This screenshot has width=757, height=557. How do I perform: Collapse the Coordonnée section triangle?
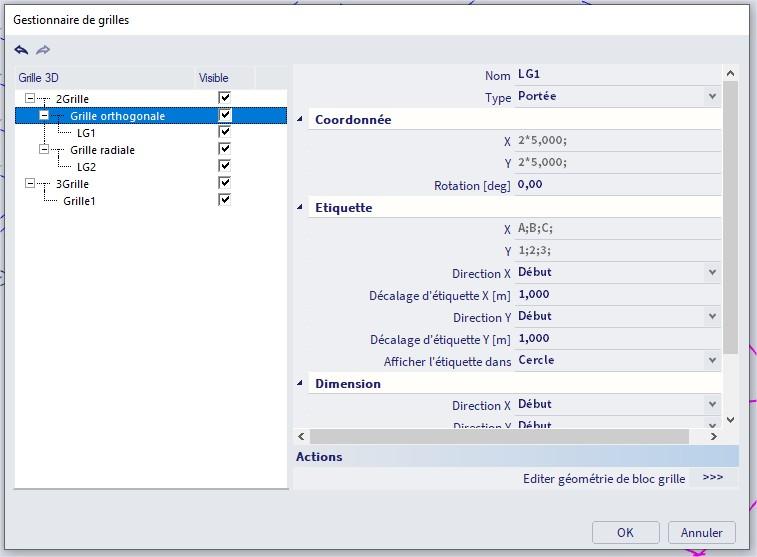tap(301, 120)
